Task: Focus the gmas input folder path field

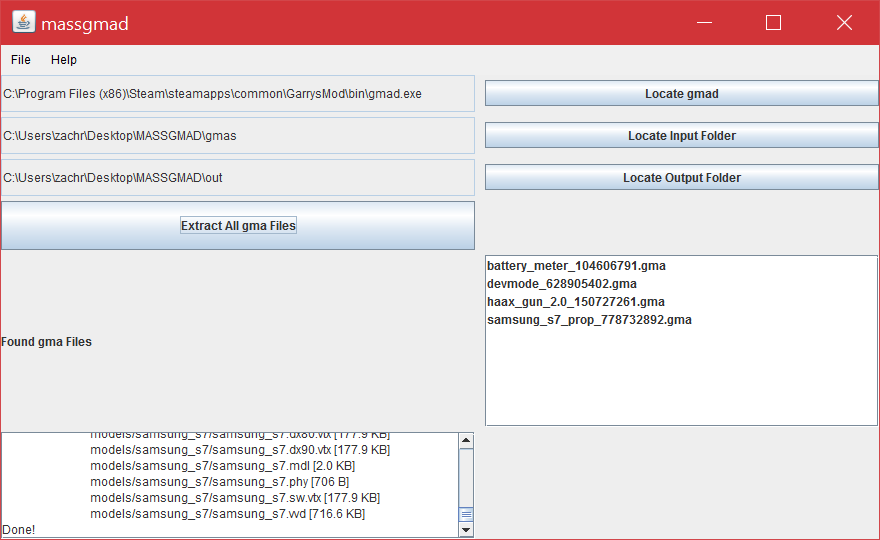Action: 238,136
